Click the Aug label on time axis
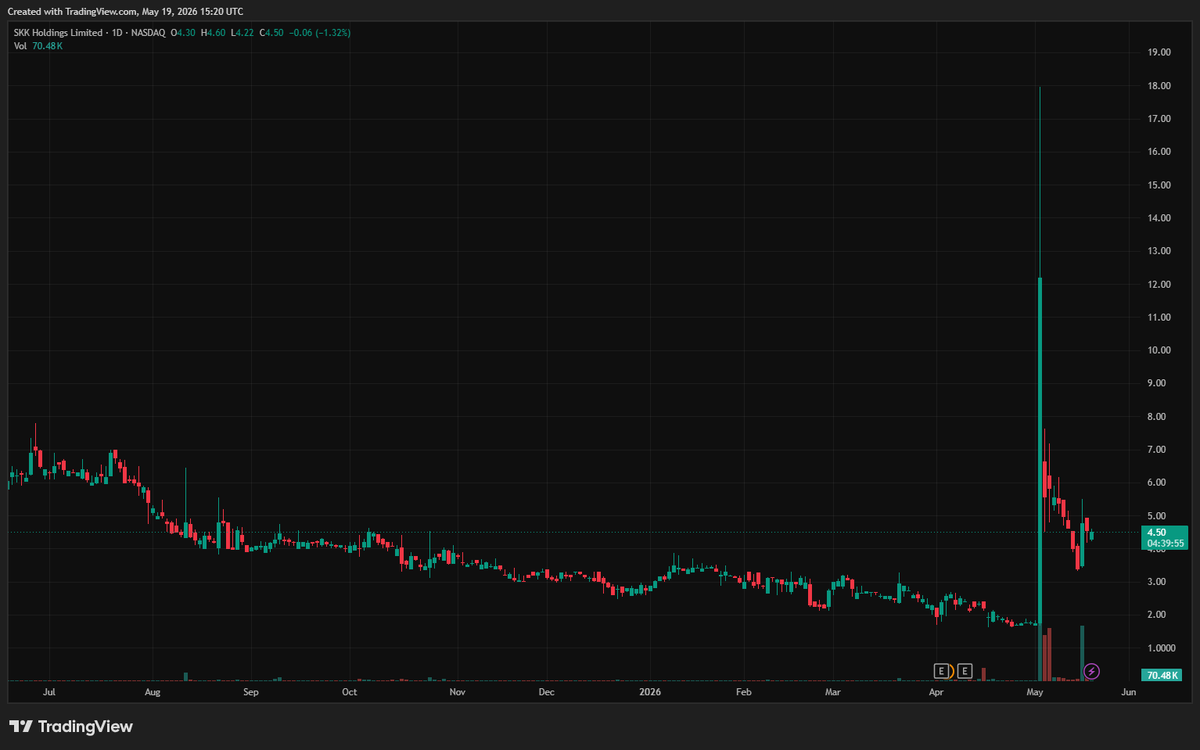The height and width of the screenshot is (750, 1200). 152,691
